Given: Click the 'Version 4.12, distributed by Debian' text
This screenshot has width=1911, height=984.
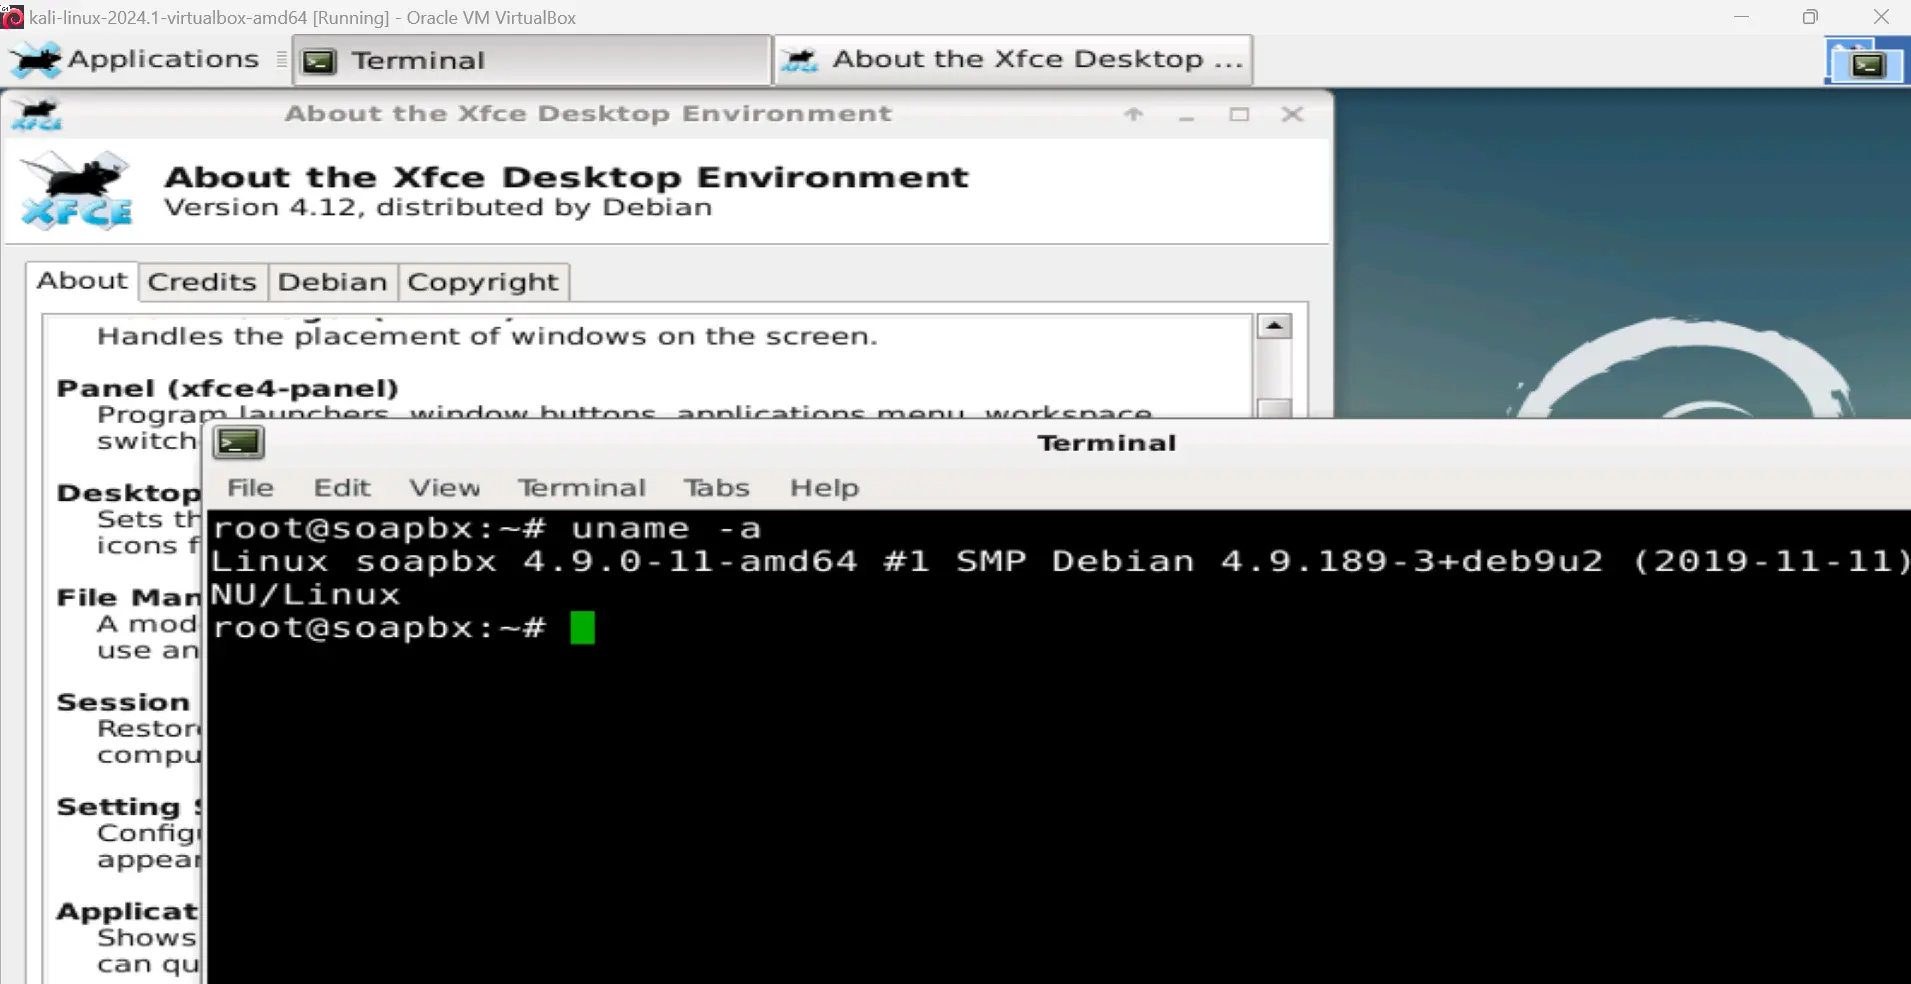Looking at the screenshot, I should coord(438,208).
